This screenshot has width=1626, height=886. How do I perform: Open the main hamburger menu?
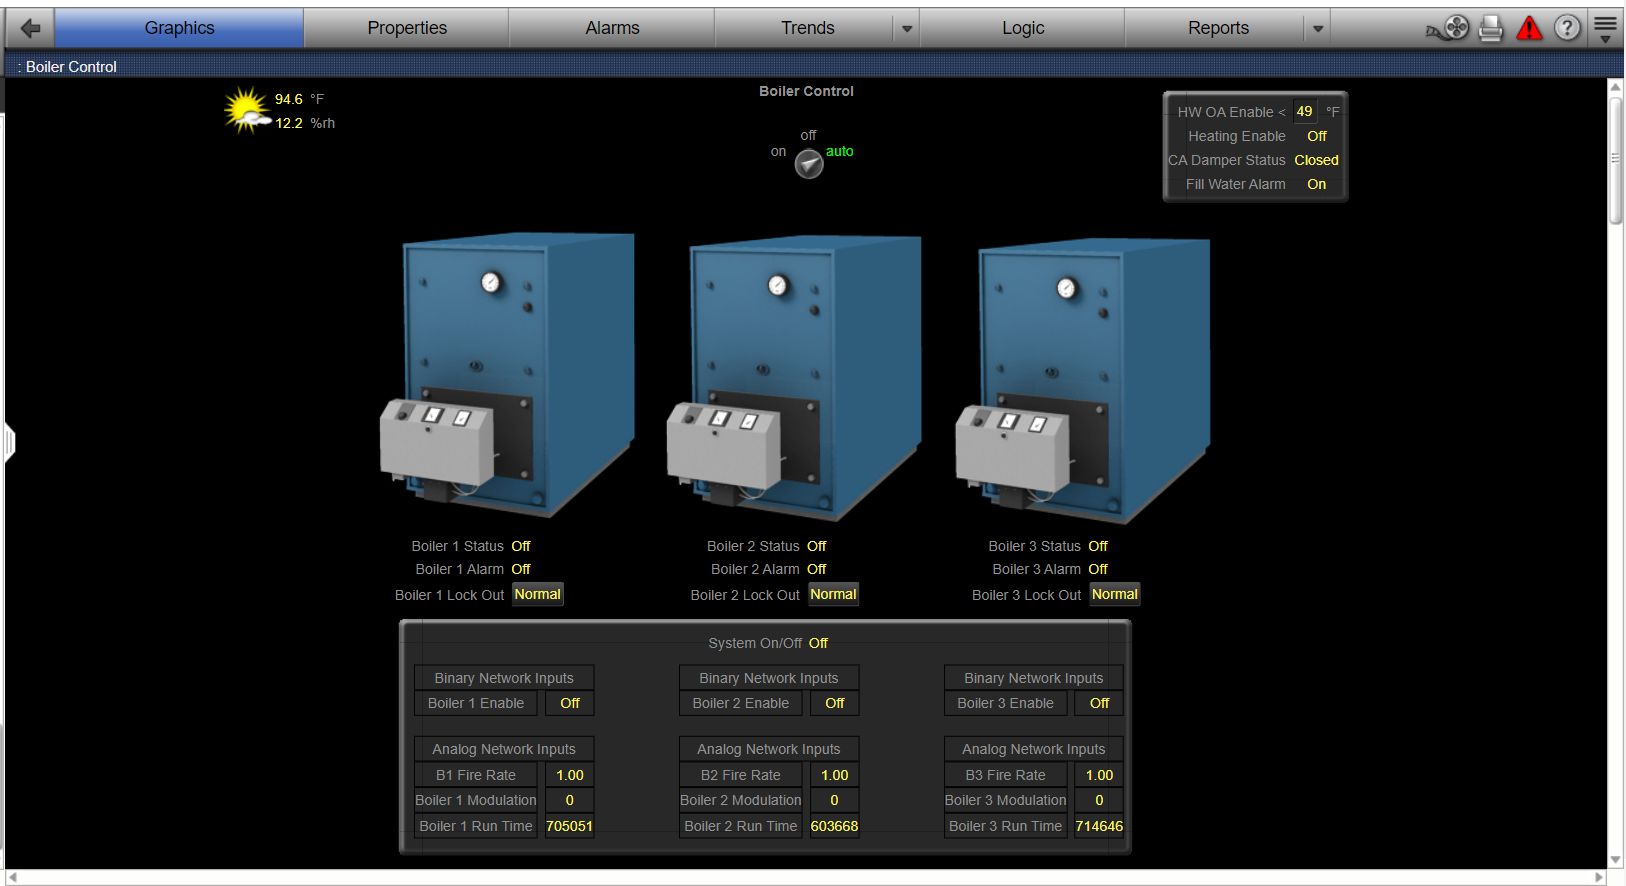pyautogui.click(x=1605, y=28)
